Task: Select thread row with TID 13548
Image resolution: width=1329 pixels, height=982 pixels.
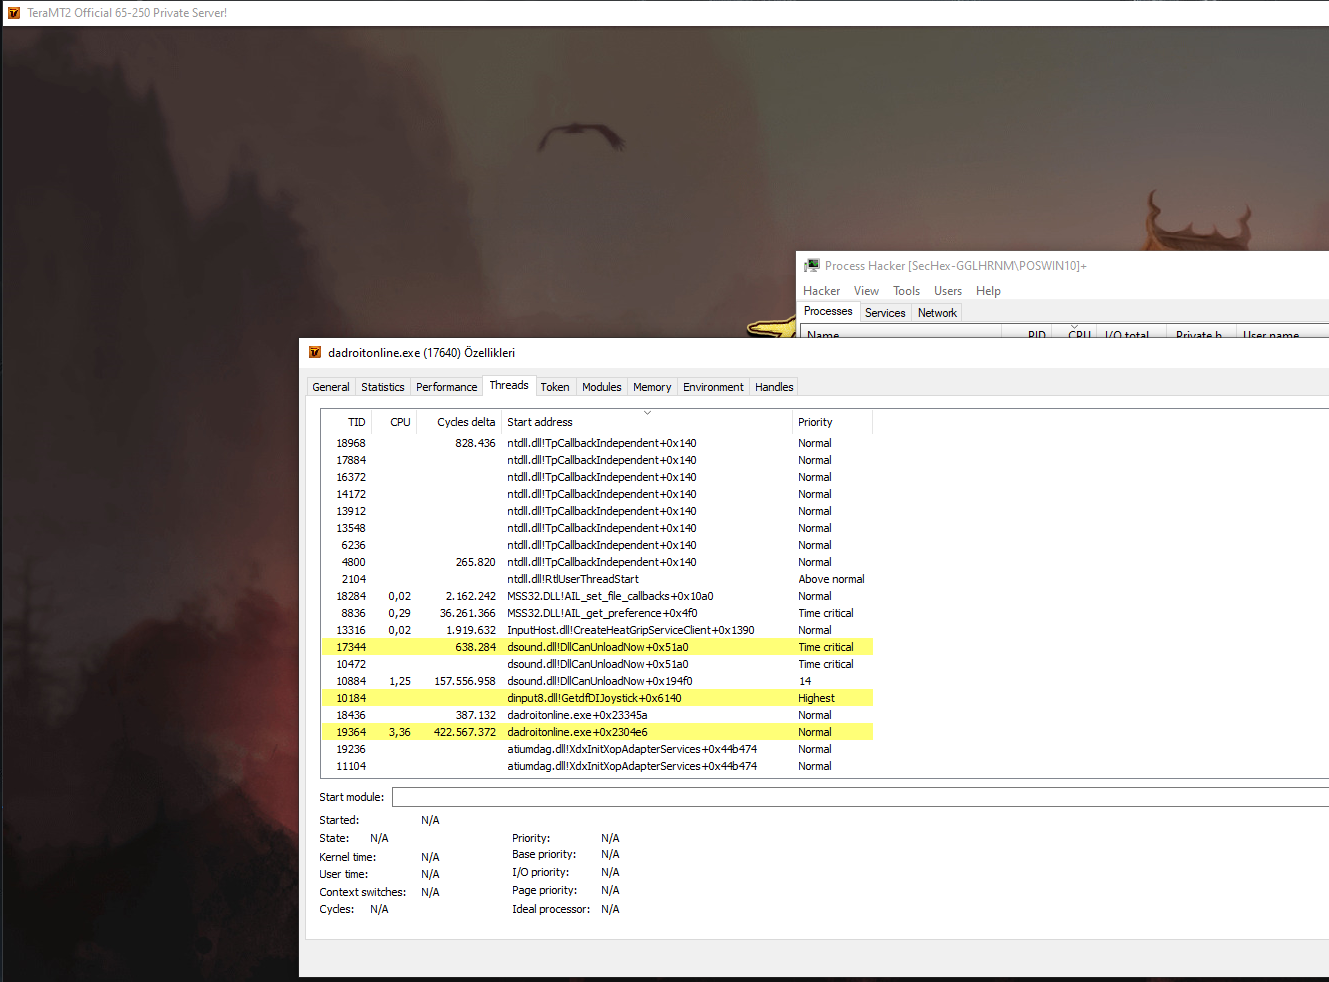Action: 597,528
